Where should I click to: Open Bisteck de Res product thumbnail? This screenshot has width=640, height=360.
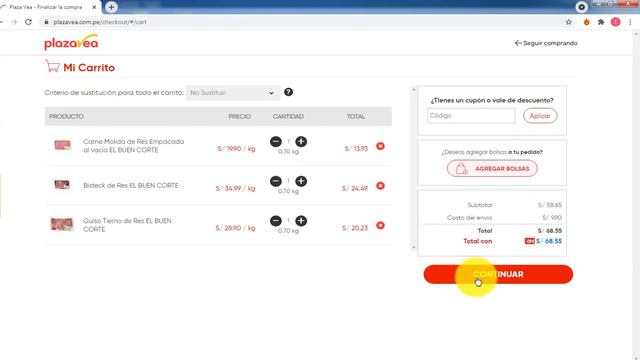[x=62, y=185]
